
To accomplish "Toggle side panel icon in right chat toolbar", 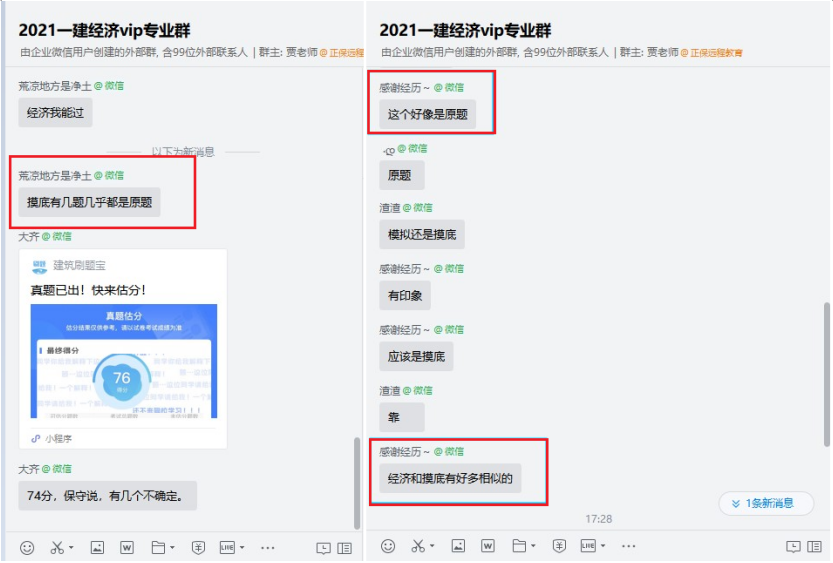I will pos(815,546).
